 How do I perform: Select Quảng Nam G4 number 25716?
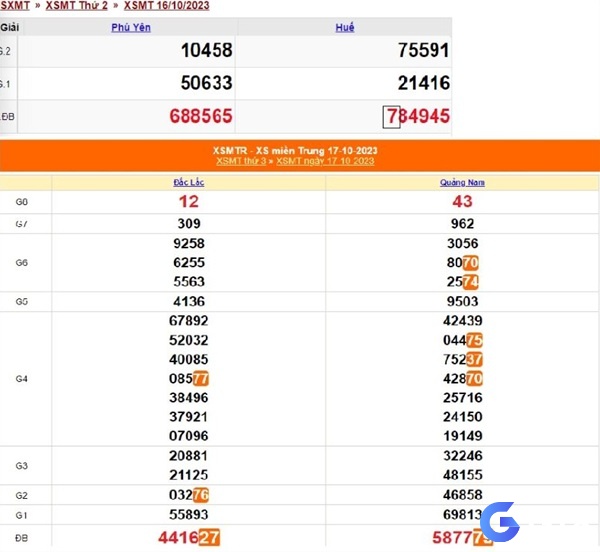tap(463, 397)
